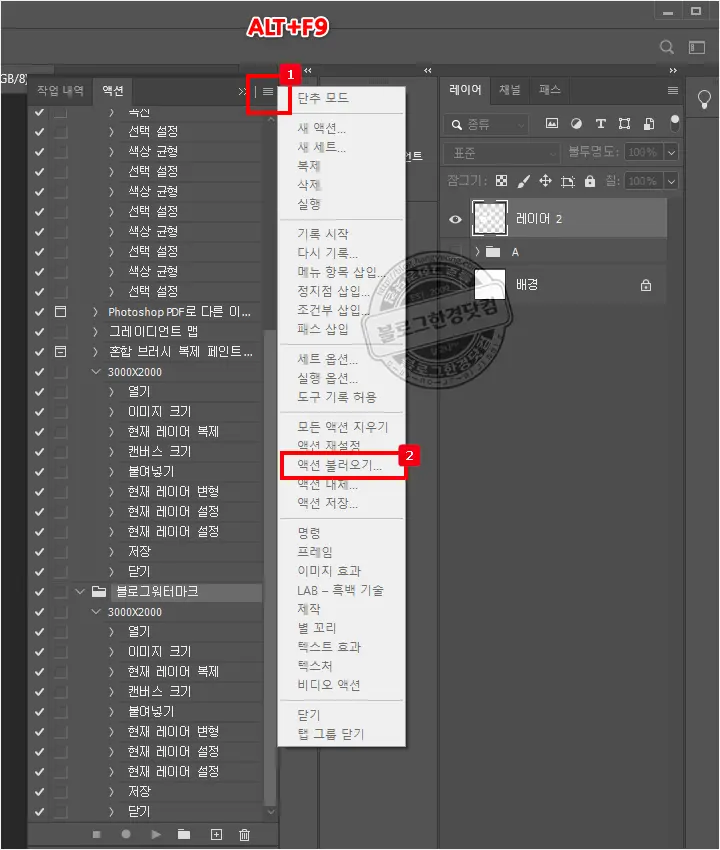Lock image pixels brush icon
This screenshot has width=720, height=850.
pyautogui.click(x=523, y=181)
